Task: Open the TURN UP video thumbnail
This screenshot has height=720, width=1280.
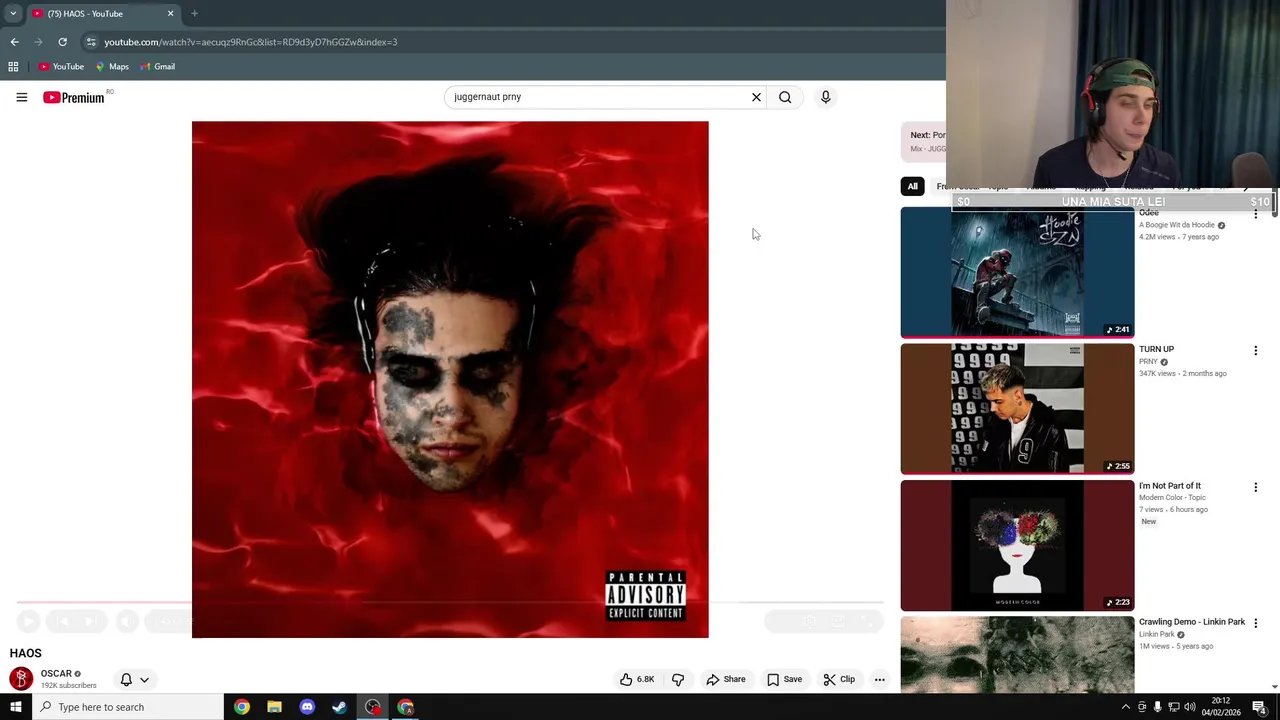Action: click(x=1017, y=408)
